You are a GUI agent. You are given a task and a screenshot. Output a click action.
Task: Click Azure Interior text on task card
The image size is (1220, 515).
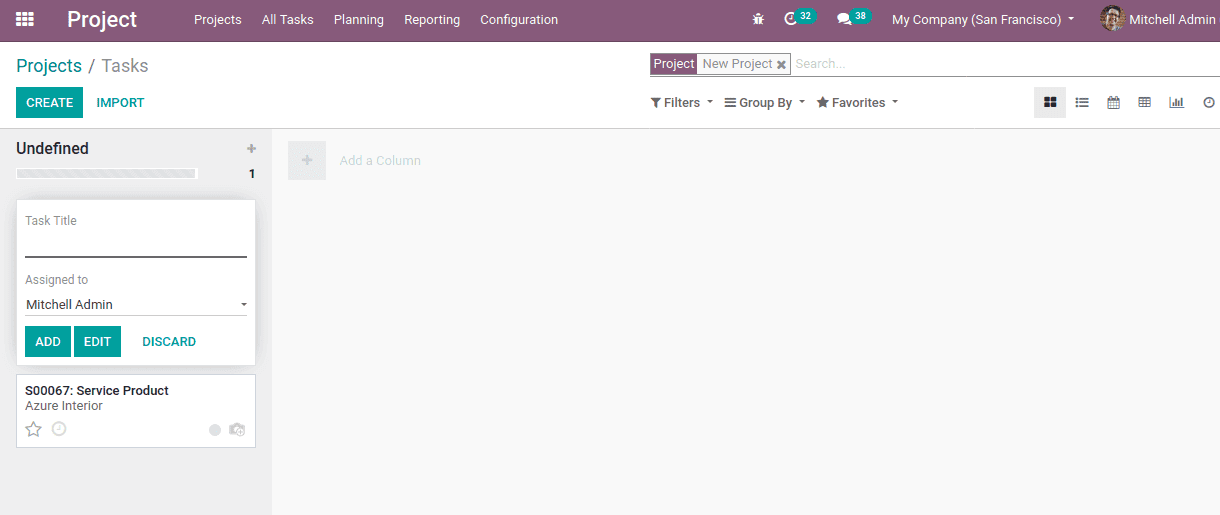64,406
